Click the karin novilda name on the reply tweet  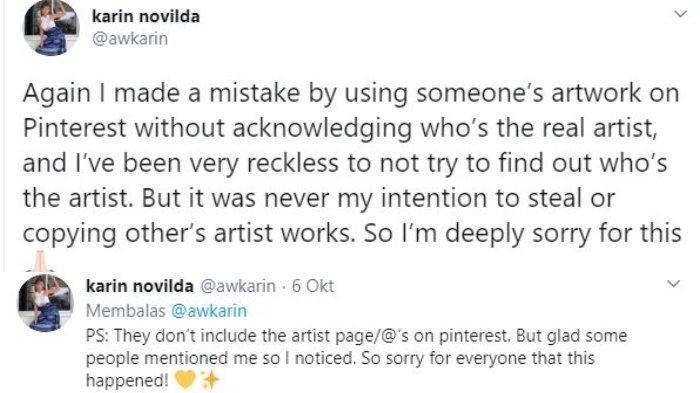coord(140,286)
